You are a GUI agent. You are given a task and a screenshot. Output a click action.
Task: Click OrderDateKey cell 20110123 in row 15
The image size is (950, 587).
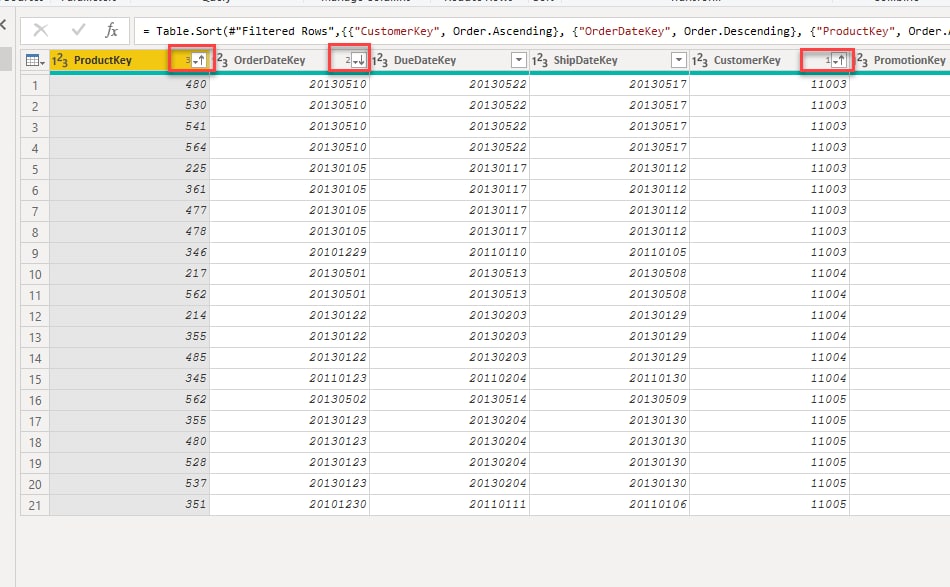[290, 378]
